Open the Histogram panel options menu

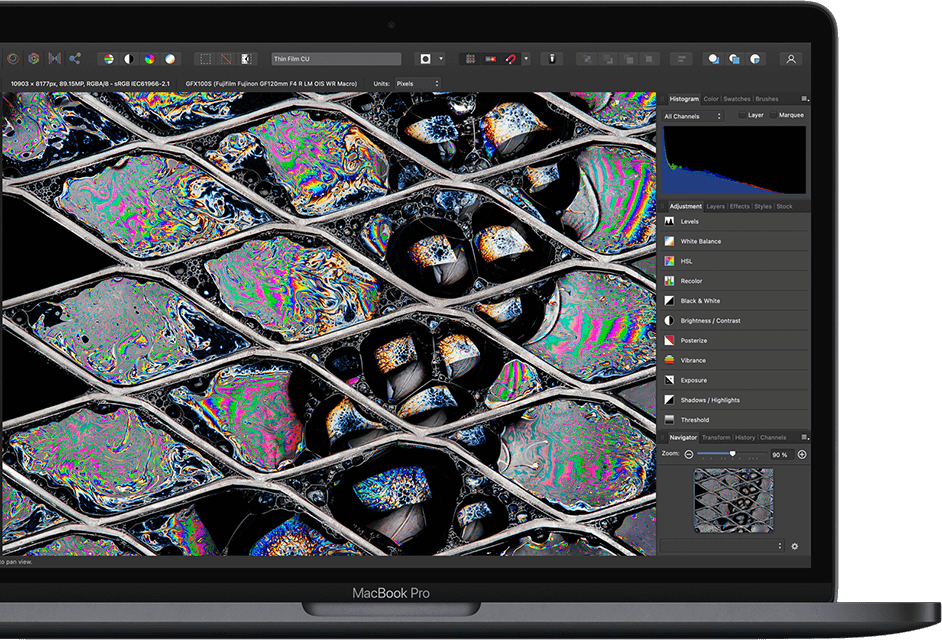[x=804, y=99]
